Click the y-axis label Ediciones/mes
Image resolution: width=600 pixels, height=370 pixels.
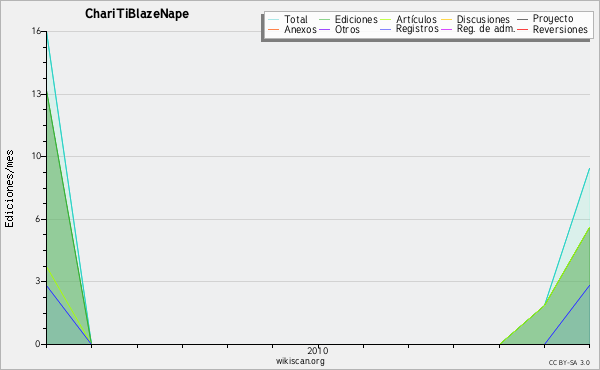pos(9,189)
